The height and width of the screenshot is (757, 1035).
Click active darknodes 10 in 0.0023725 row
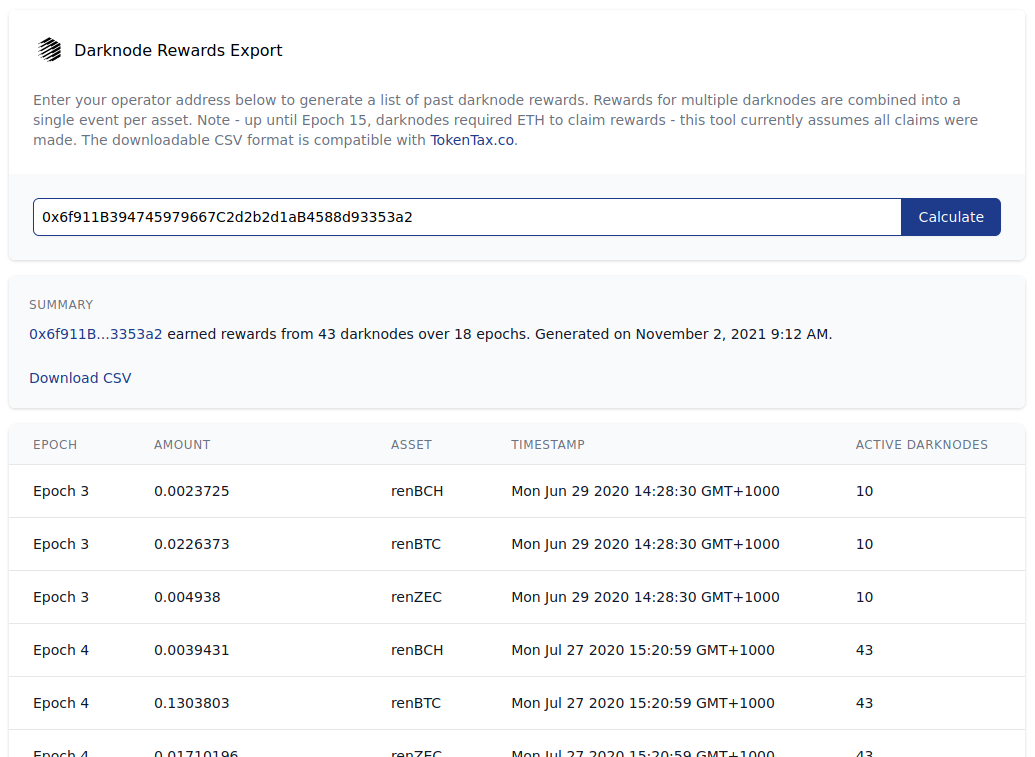(x=864, y=491)
